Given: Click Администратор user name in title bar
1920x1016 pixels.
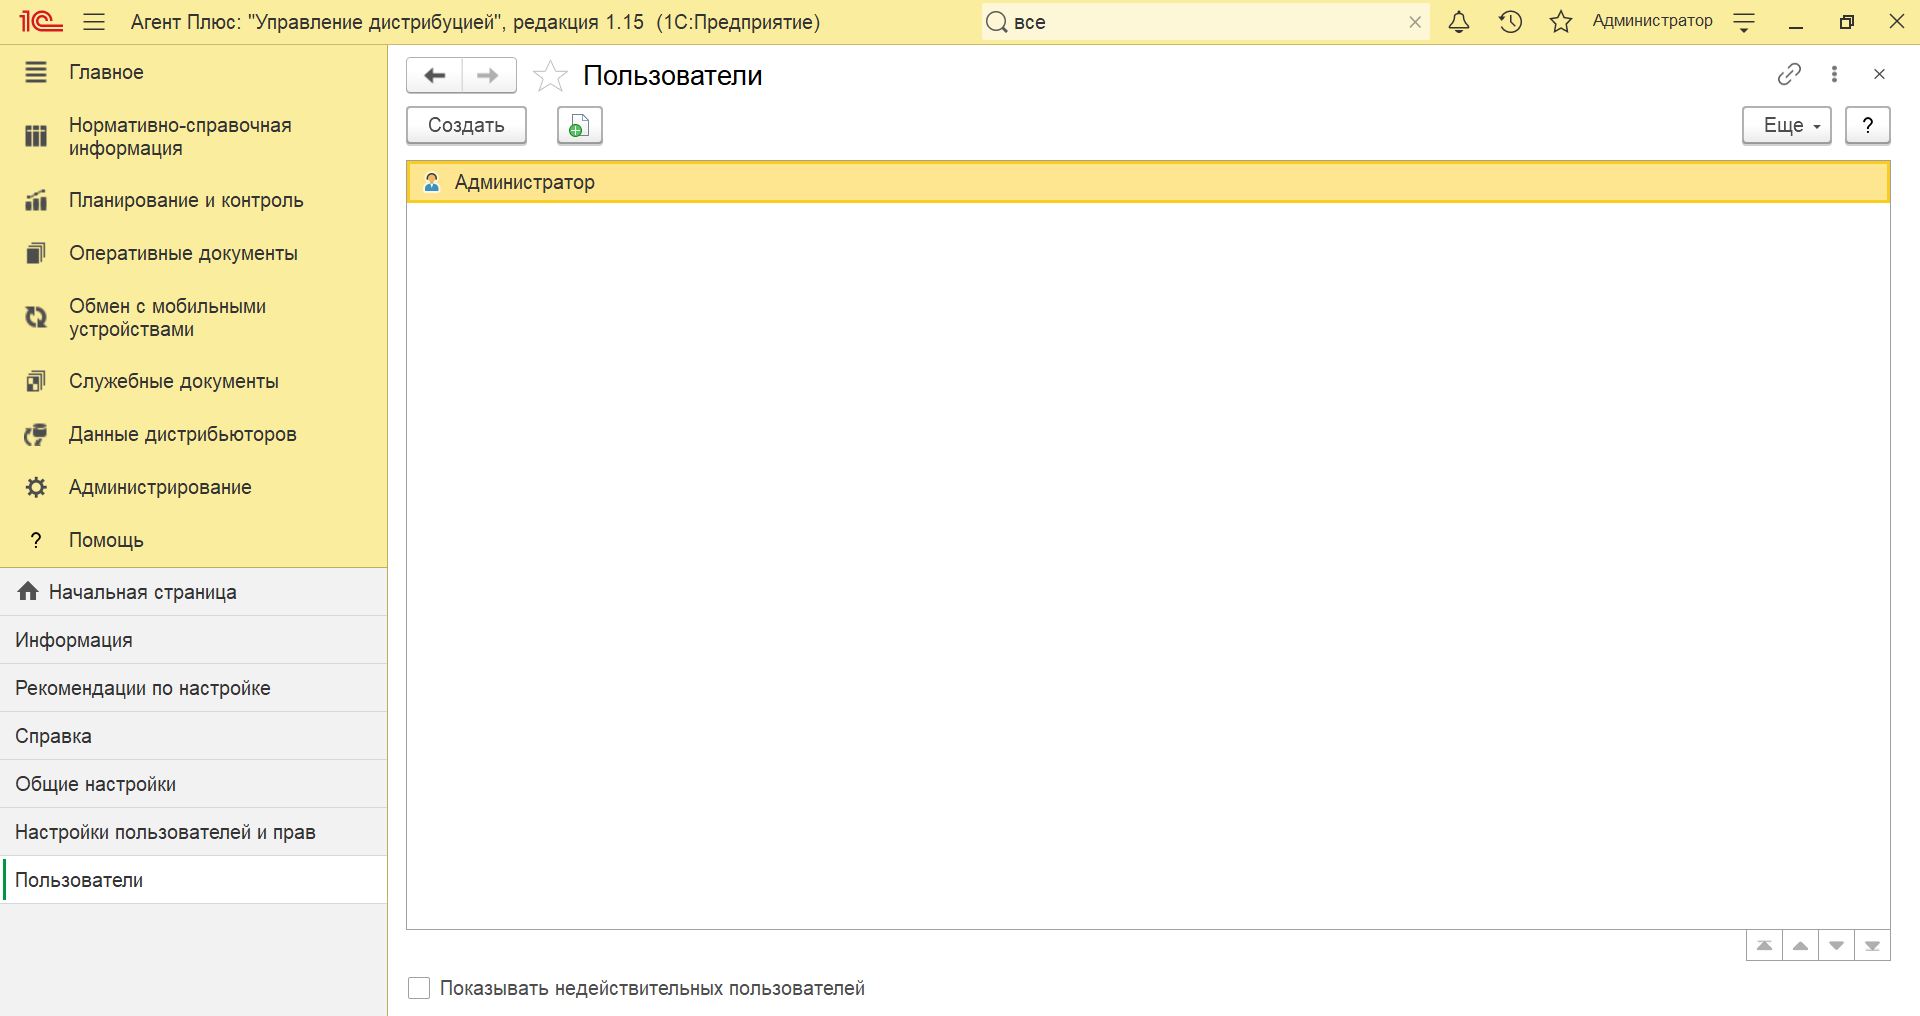Looking at the screenshot, I should 1652,21.
